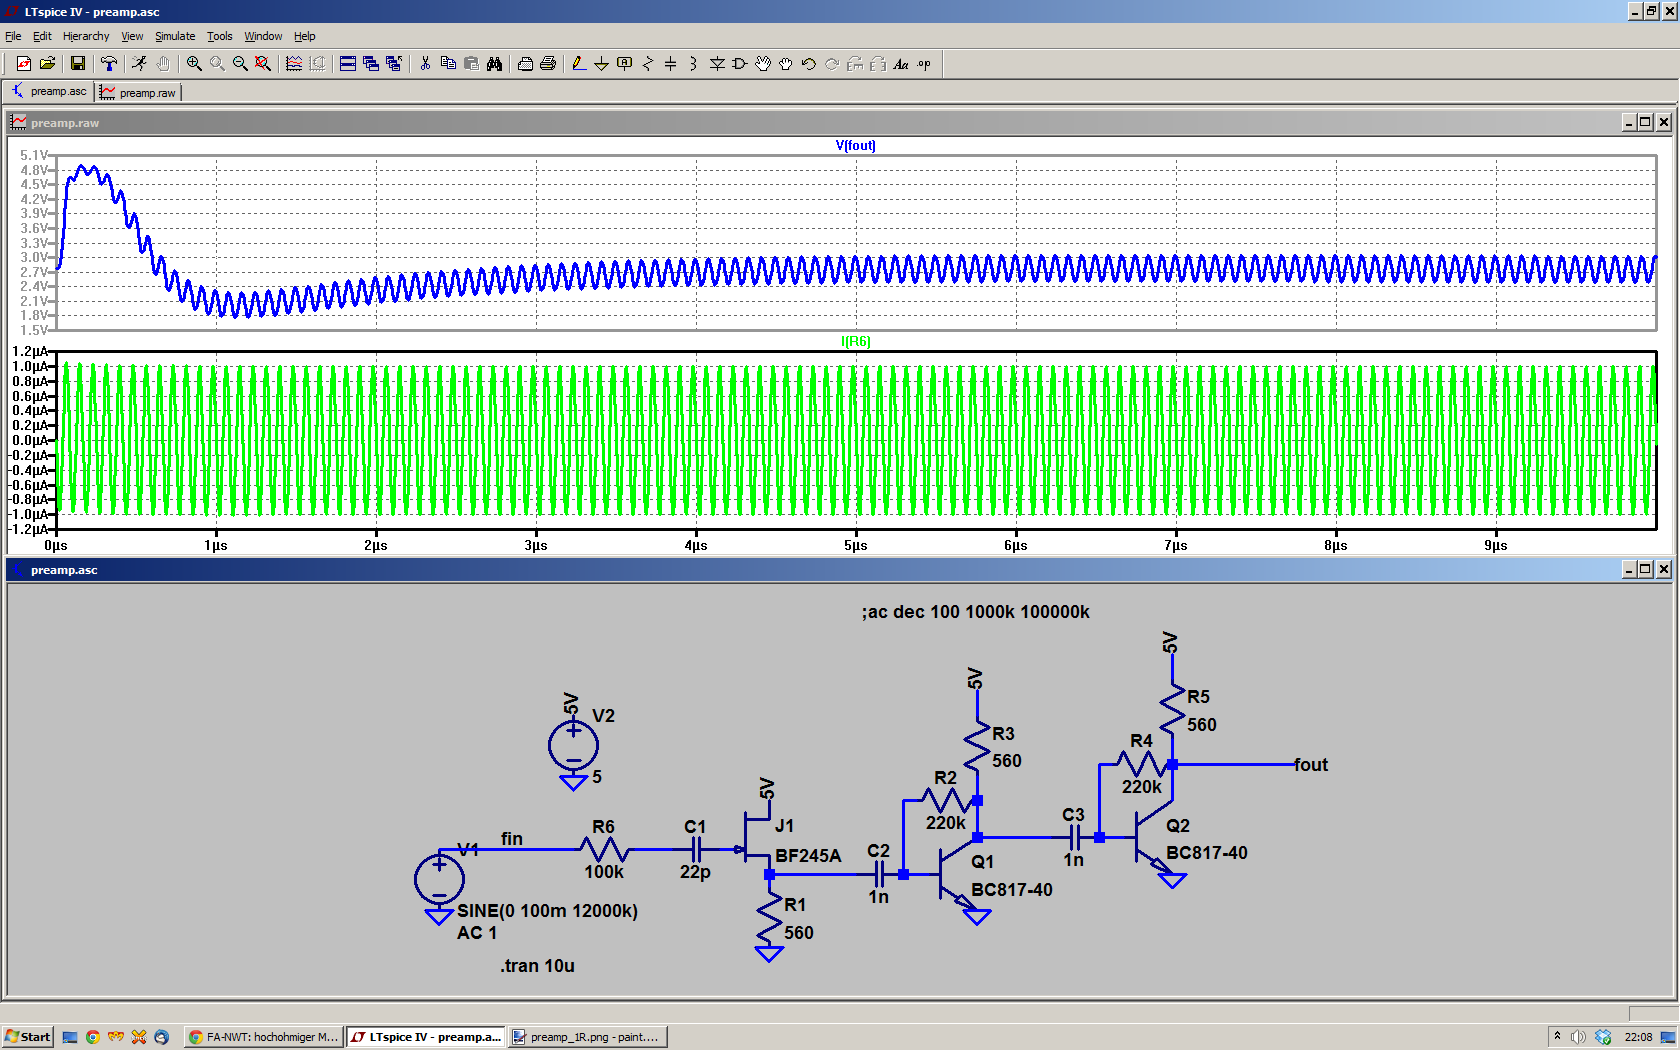Click the Cut scissors icon
This screenshot has height=1050, width=1680.
425,64
